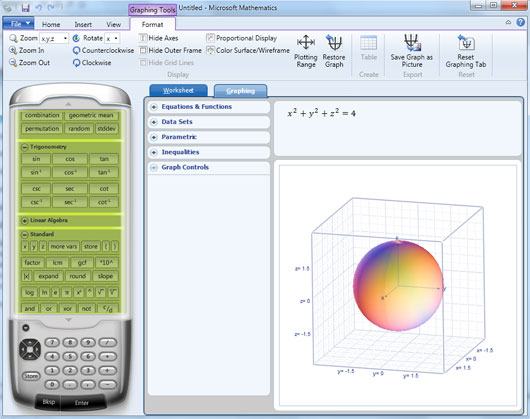Click the stddev button
The image size is (530, 419).
click(x=106, y=129)
